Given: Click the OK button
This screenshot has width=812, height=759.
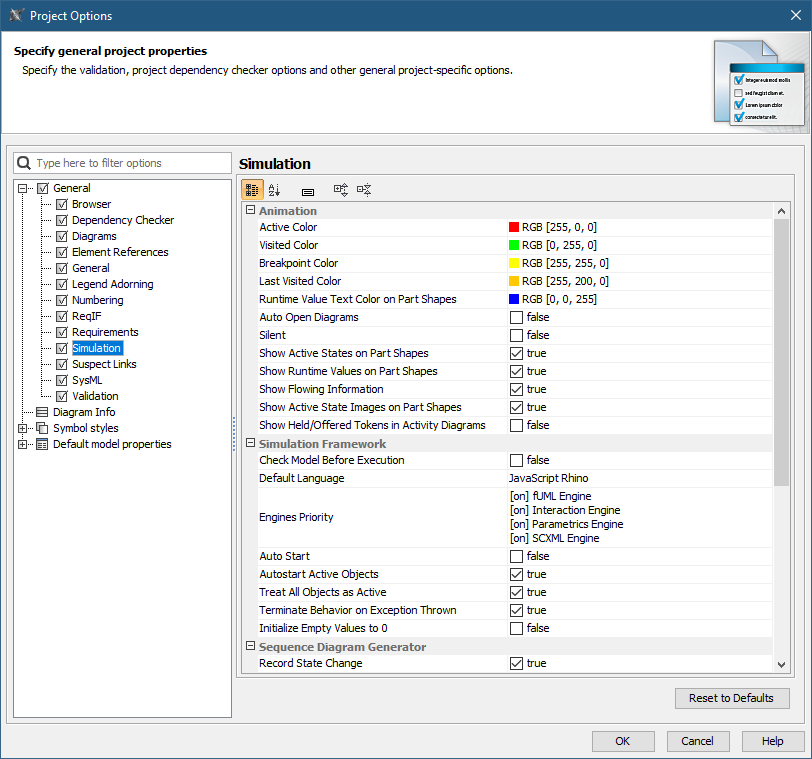Looking at the screenshot, I should 623,741.
